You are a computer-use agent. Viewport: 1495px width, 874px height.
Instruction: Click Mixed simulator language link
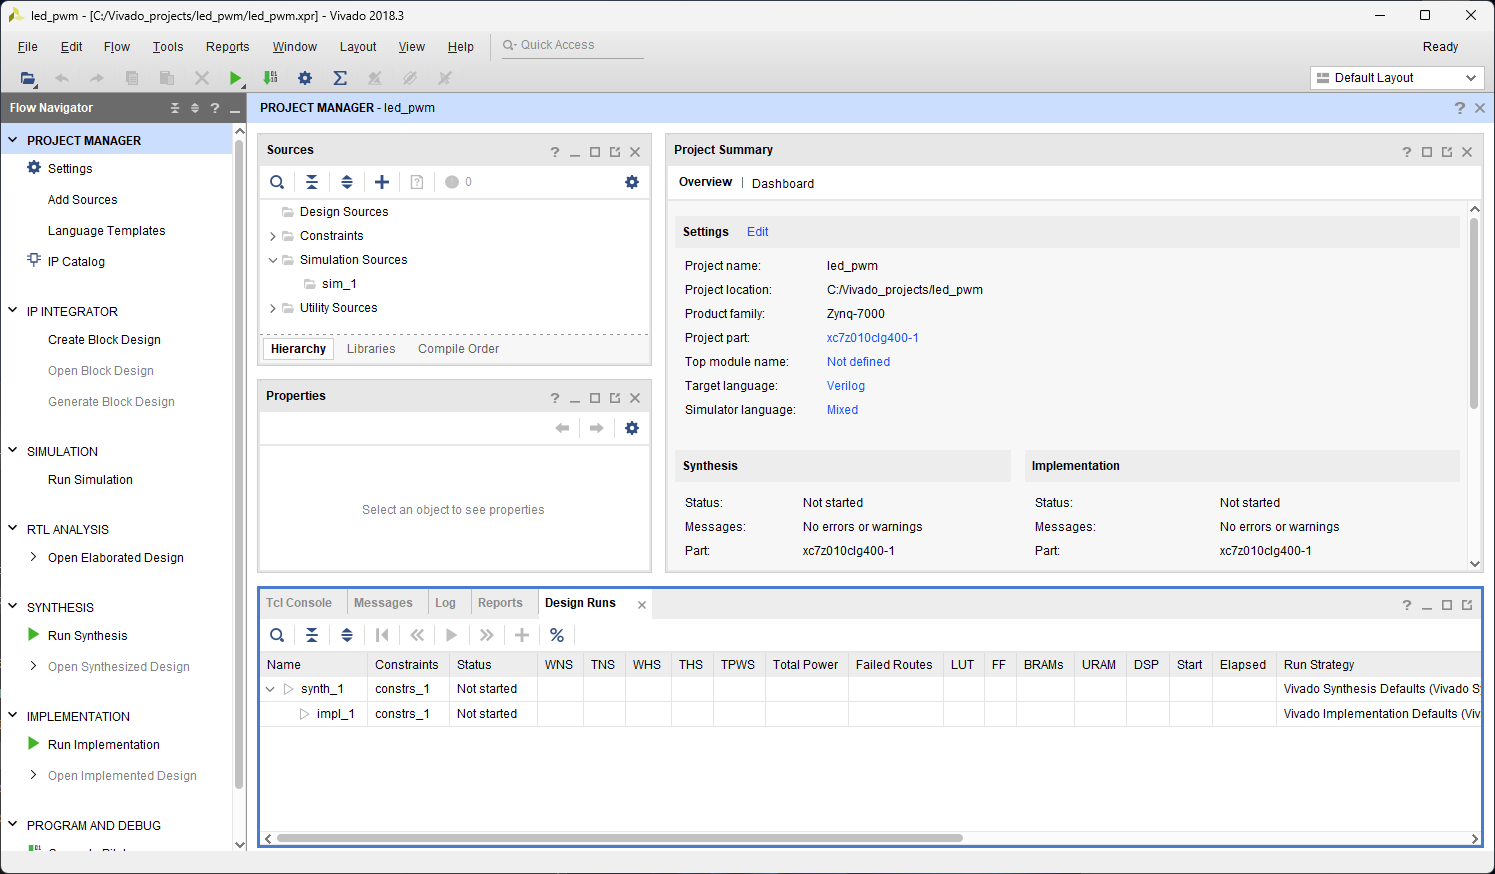pyautogui.click(x=842, y=410)
